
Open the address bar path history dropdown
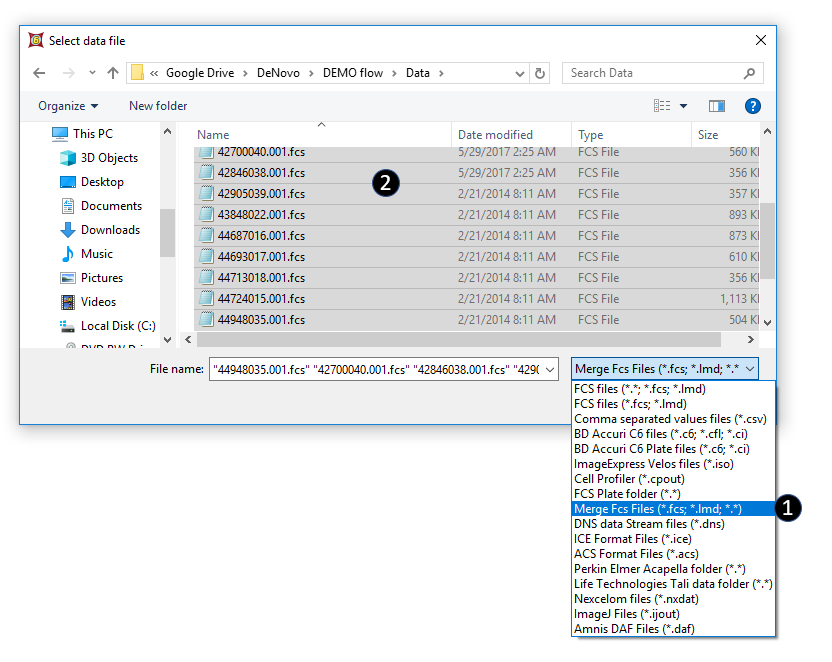[x=519, y=73]
